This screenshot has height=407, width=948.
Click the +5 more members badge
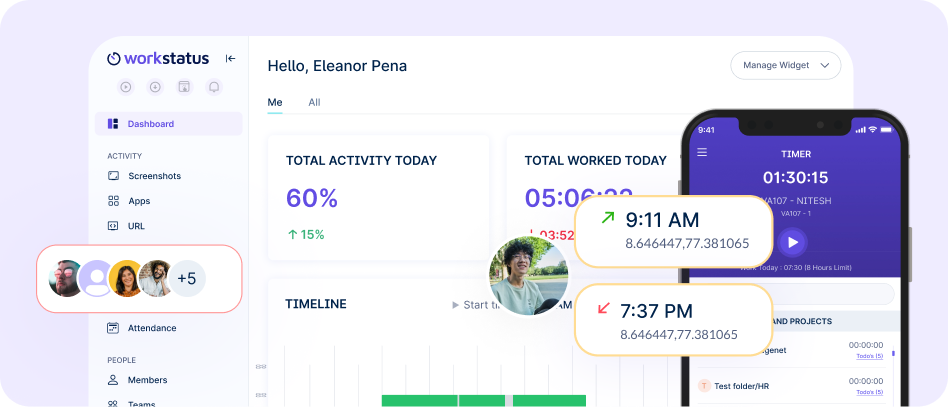[x=187, y=279]
